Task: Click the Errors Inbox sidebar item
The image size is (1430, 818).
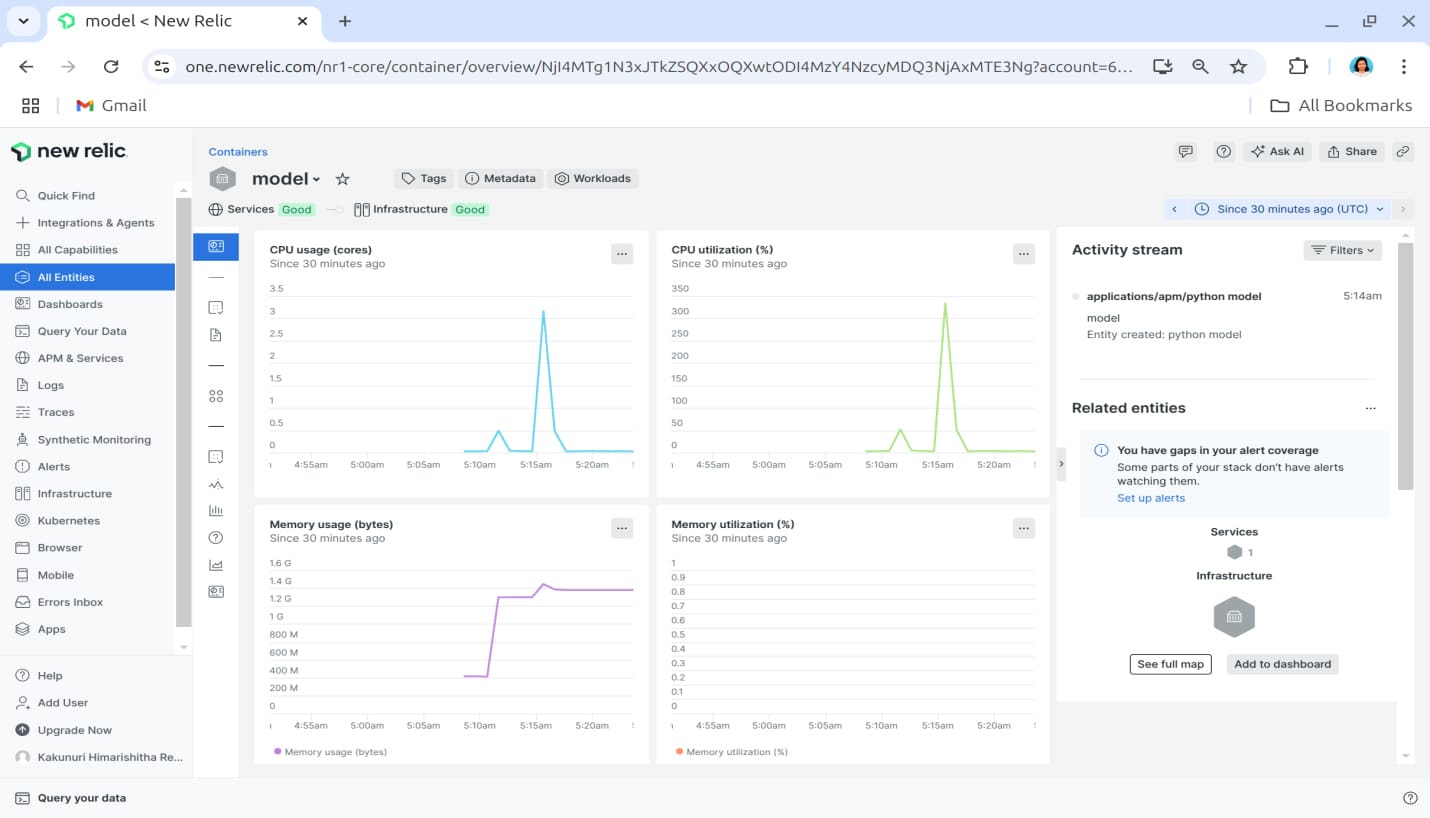Action: [x=70, y=602]
